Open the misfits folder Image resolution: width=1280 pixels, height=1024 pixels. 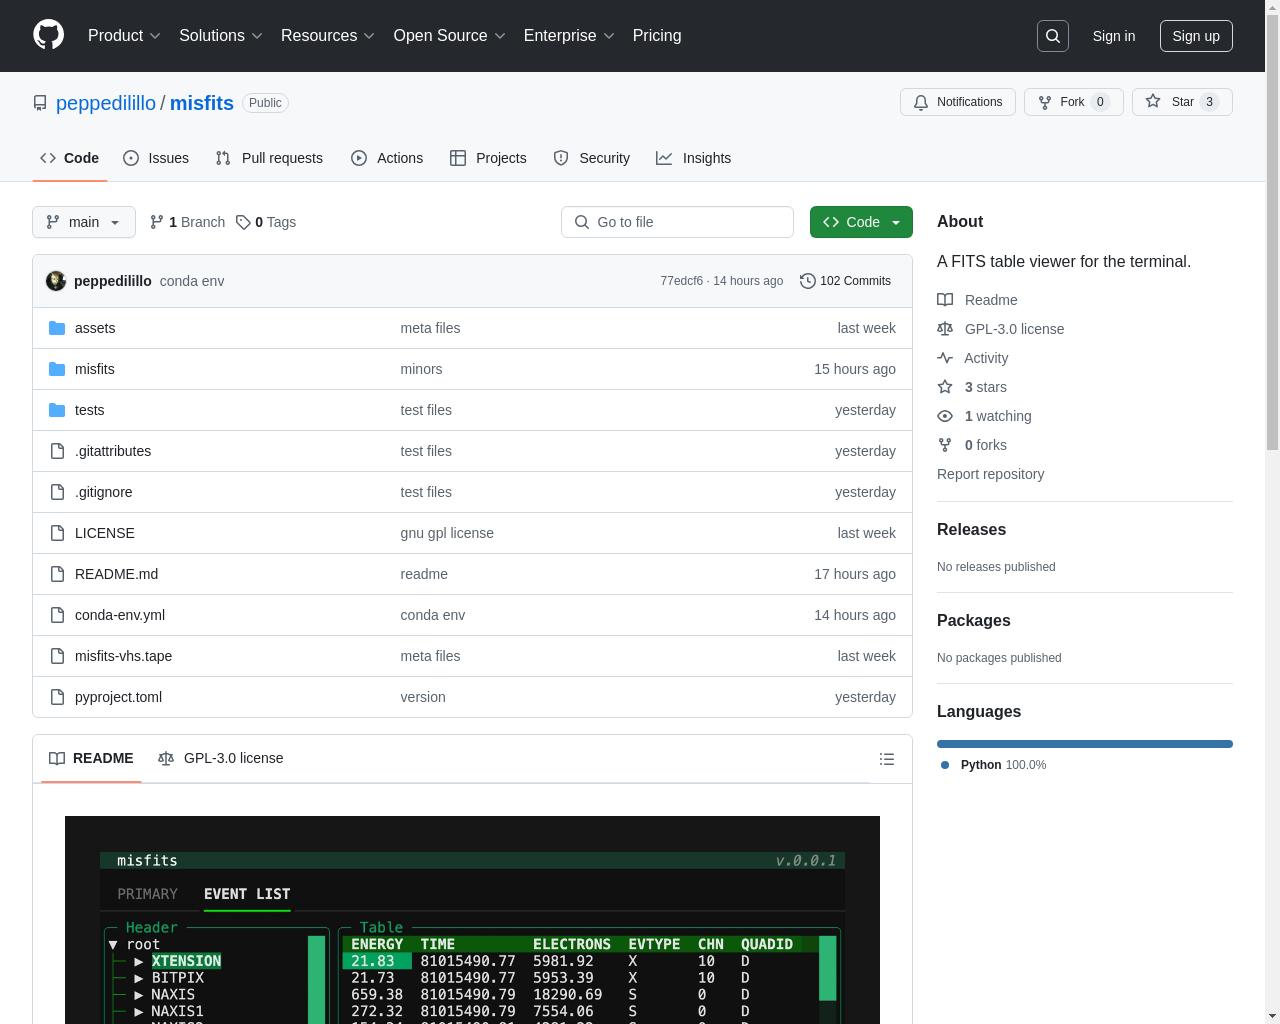[95, 369]
